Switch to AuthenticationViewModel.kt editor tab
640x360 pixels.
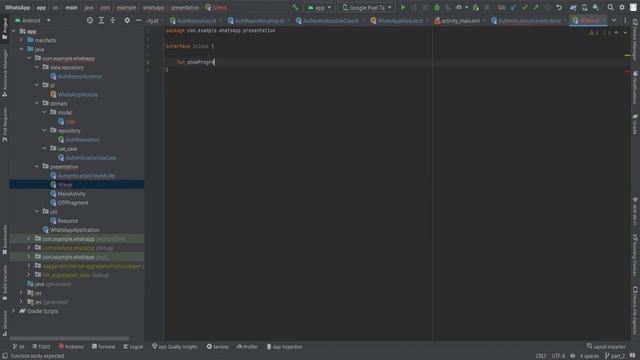tap(529, 20)
